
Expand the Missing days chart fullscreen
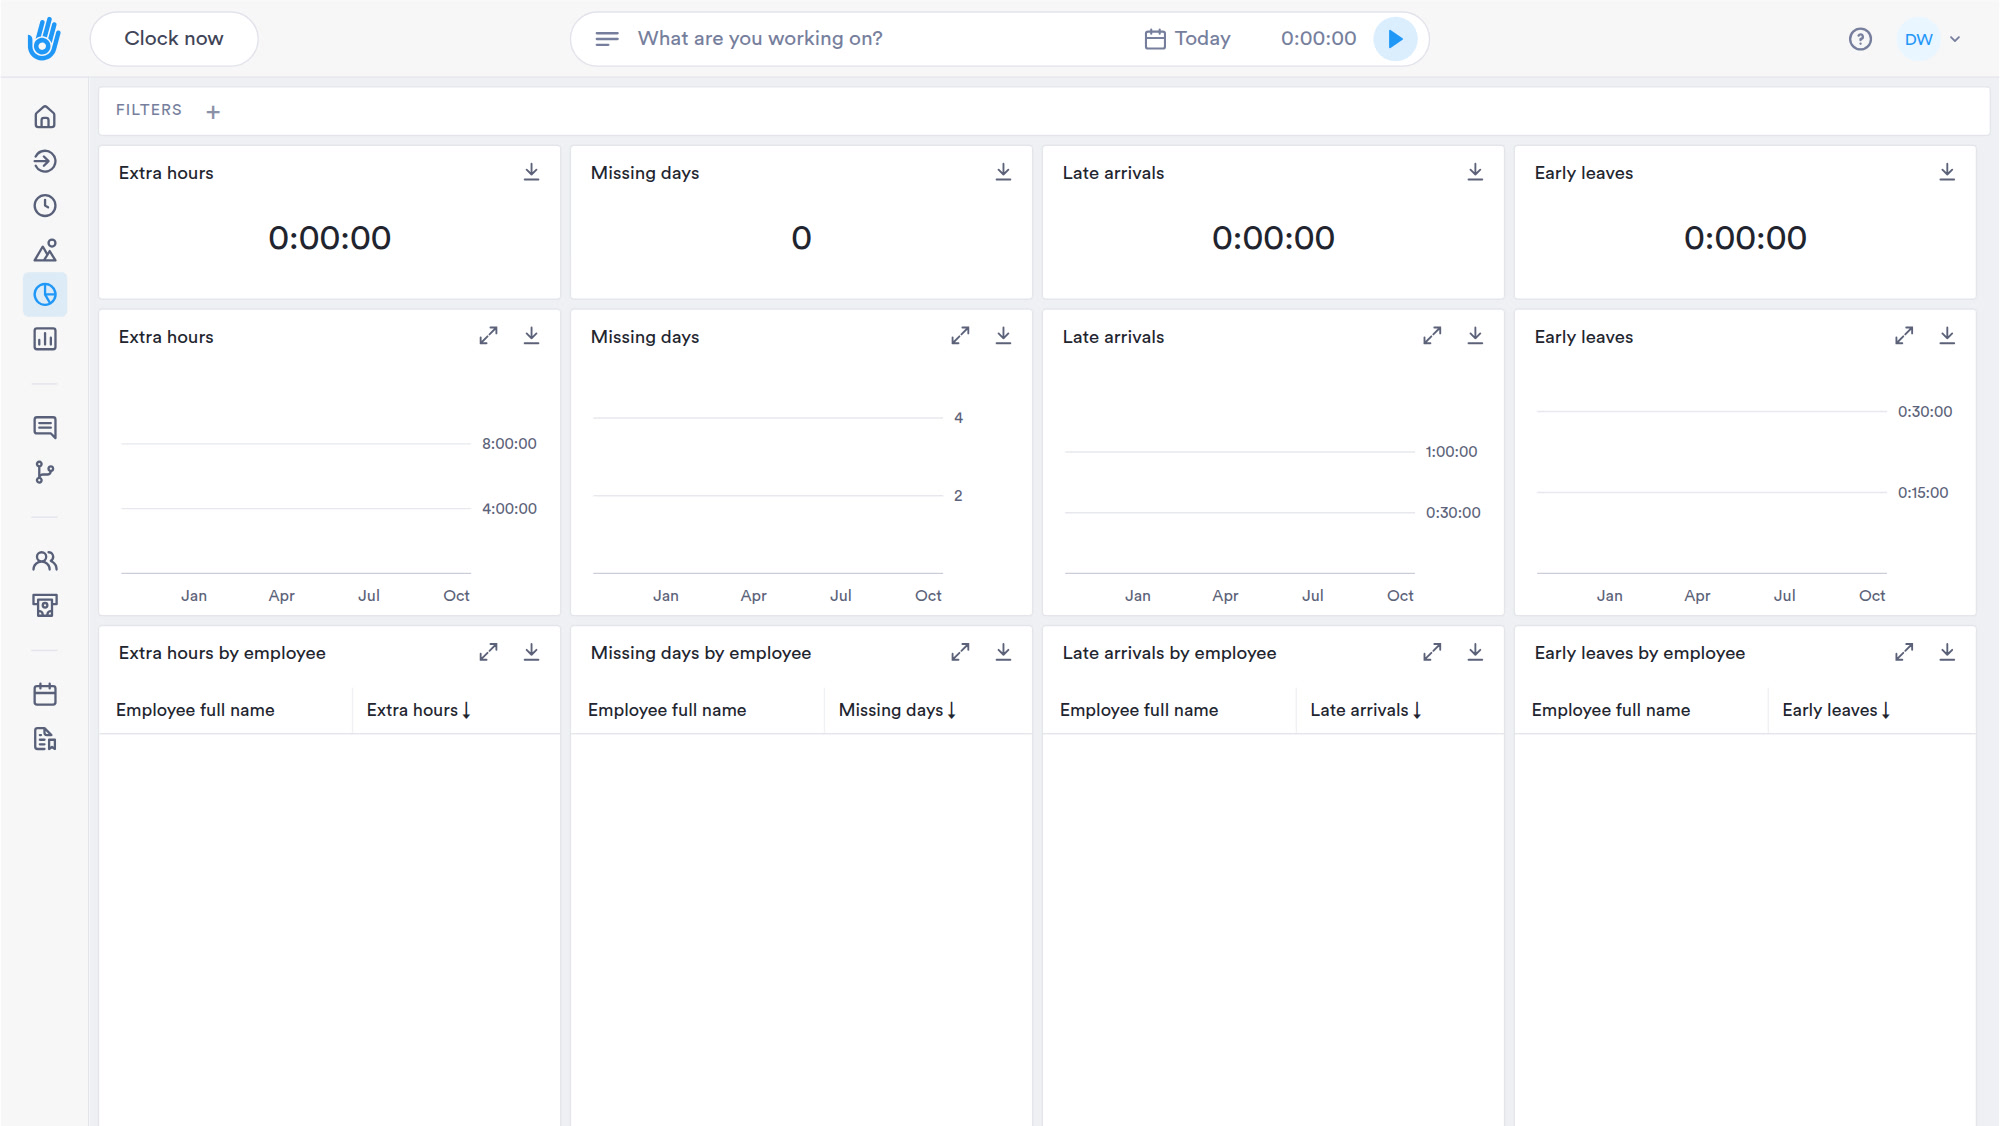coord(960,336)
